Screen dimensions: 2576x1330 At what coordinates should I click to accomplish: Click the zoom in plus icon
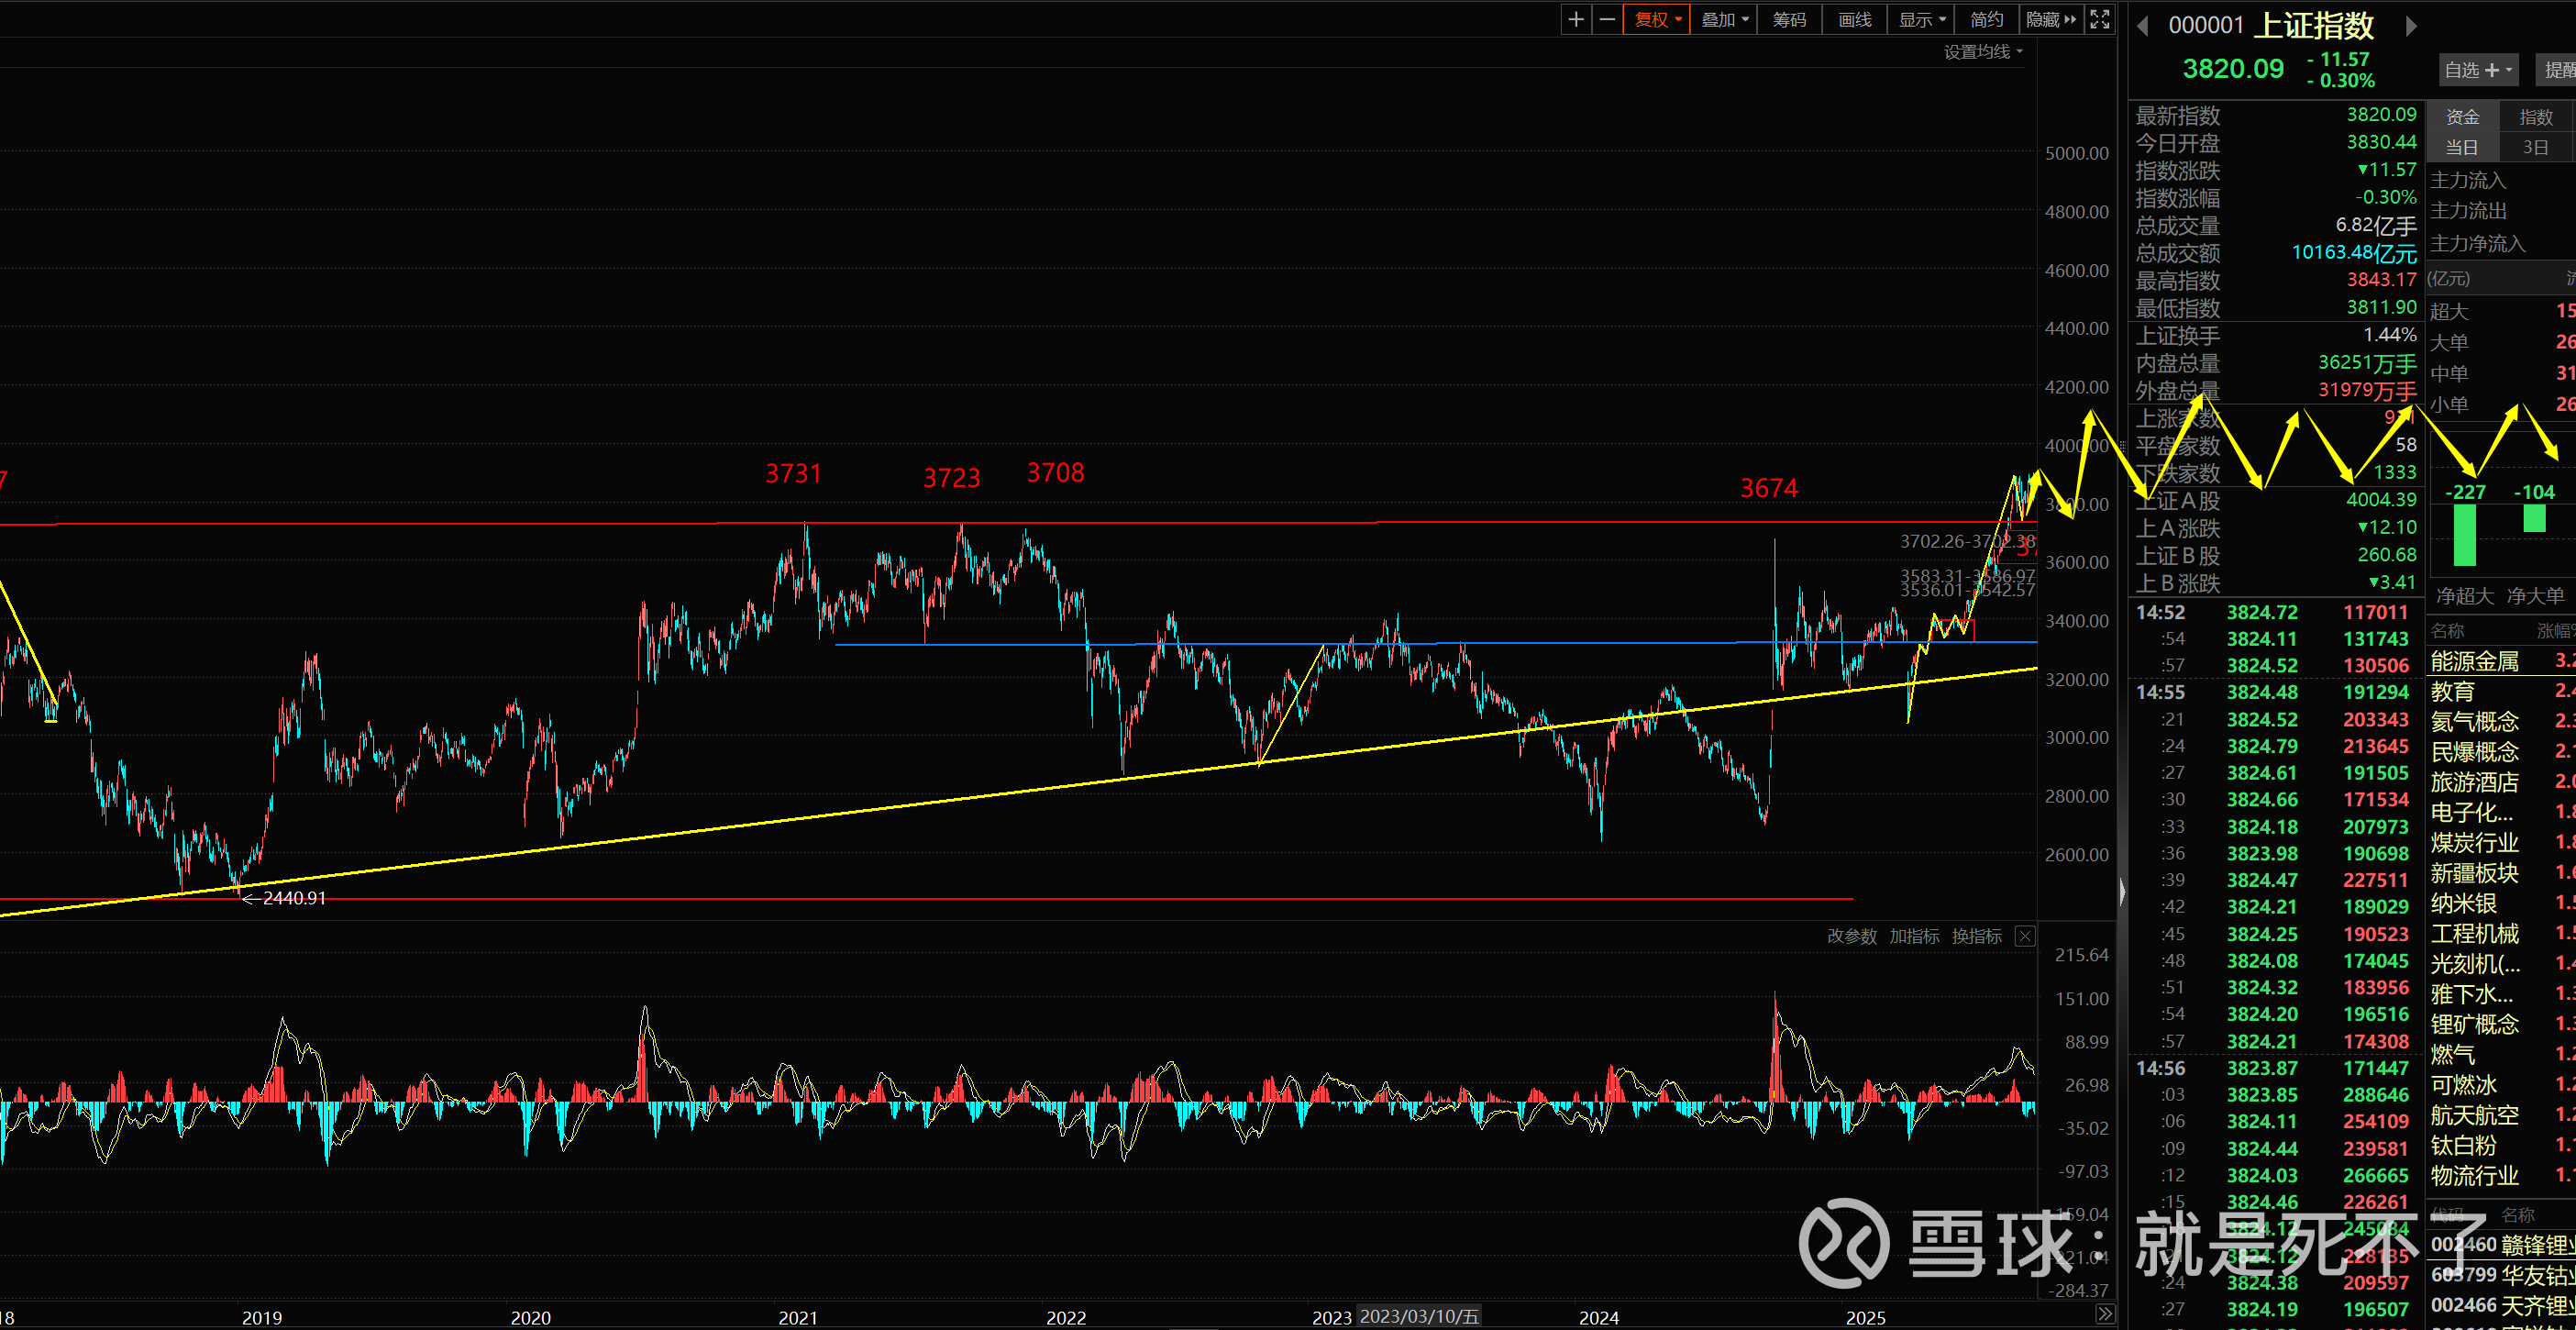[x=1576, y=19]
